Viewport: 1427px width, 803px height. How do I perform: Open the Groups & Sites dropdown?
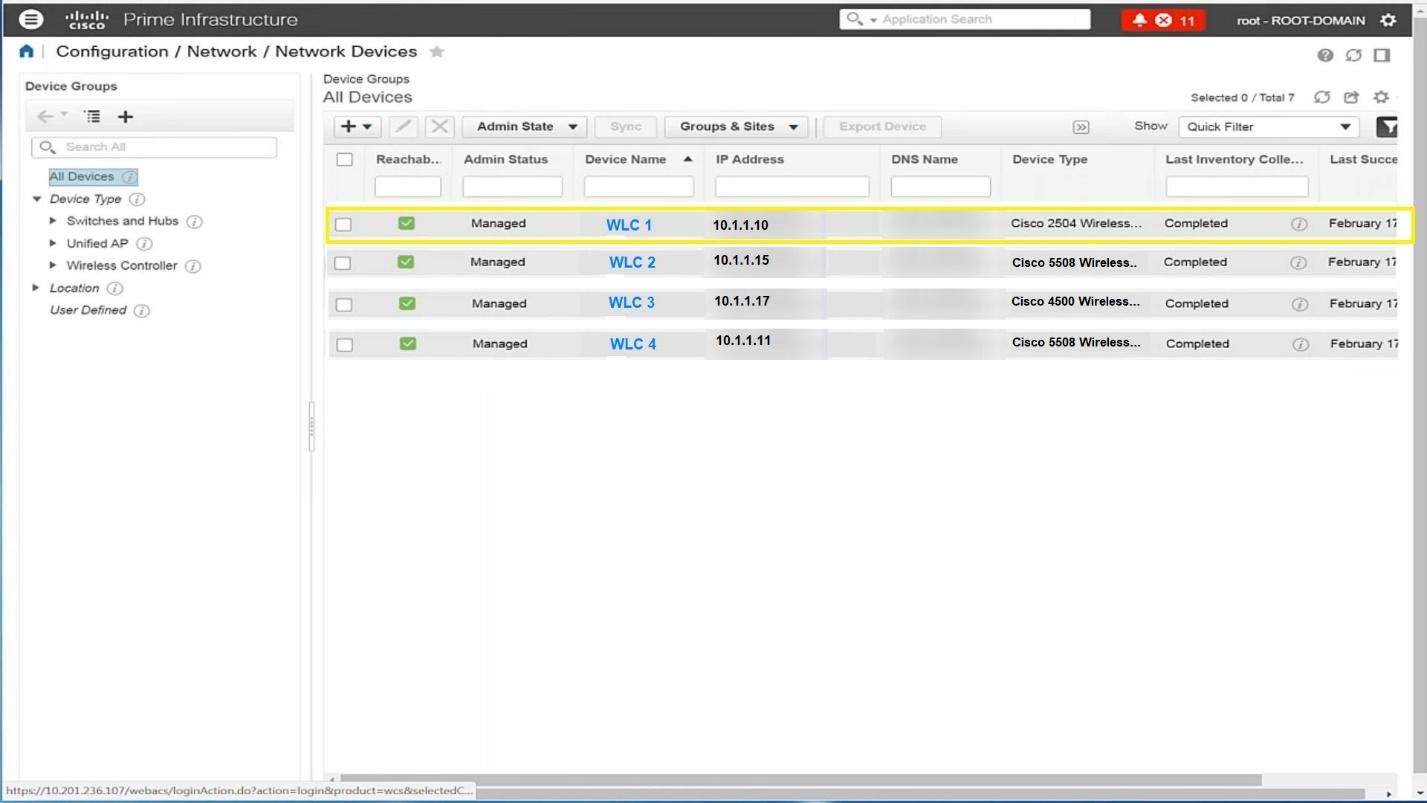point(735,126)
